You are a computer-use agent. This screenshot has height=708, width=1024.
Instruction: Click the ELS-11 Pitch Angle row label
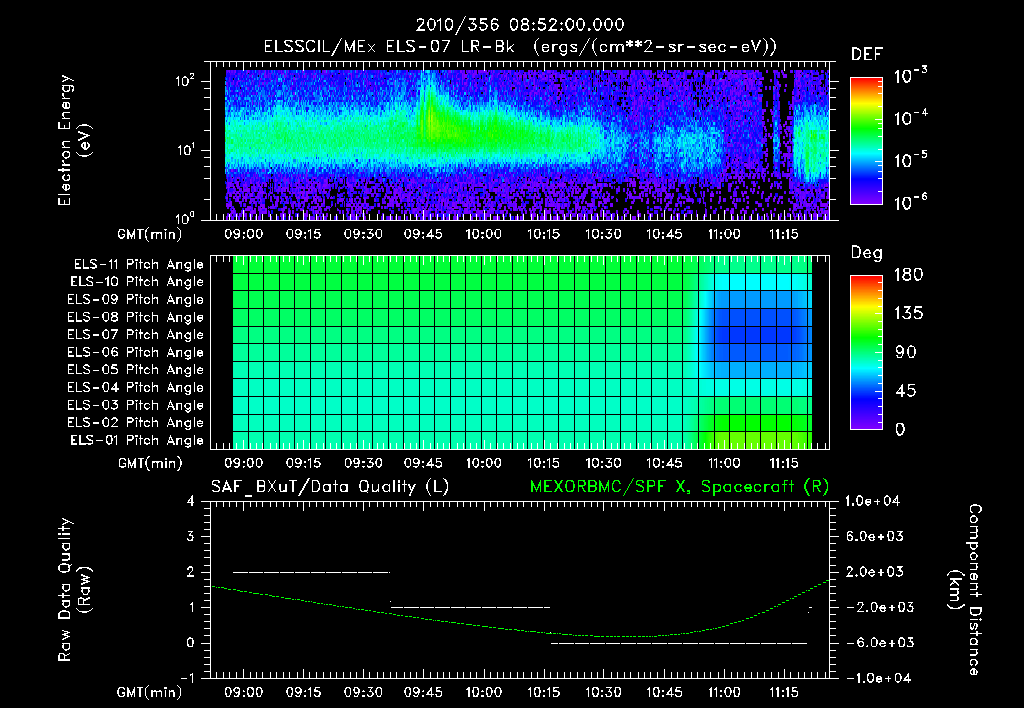coord(138,265)
